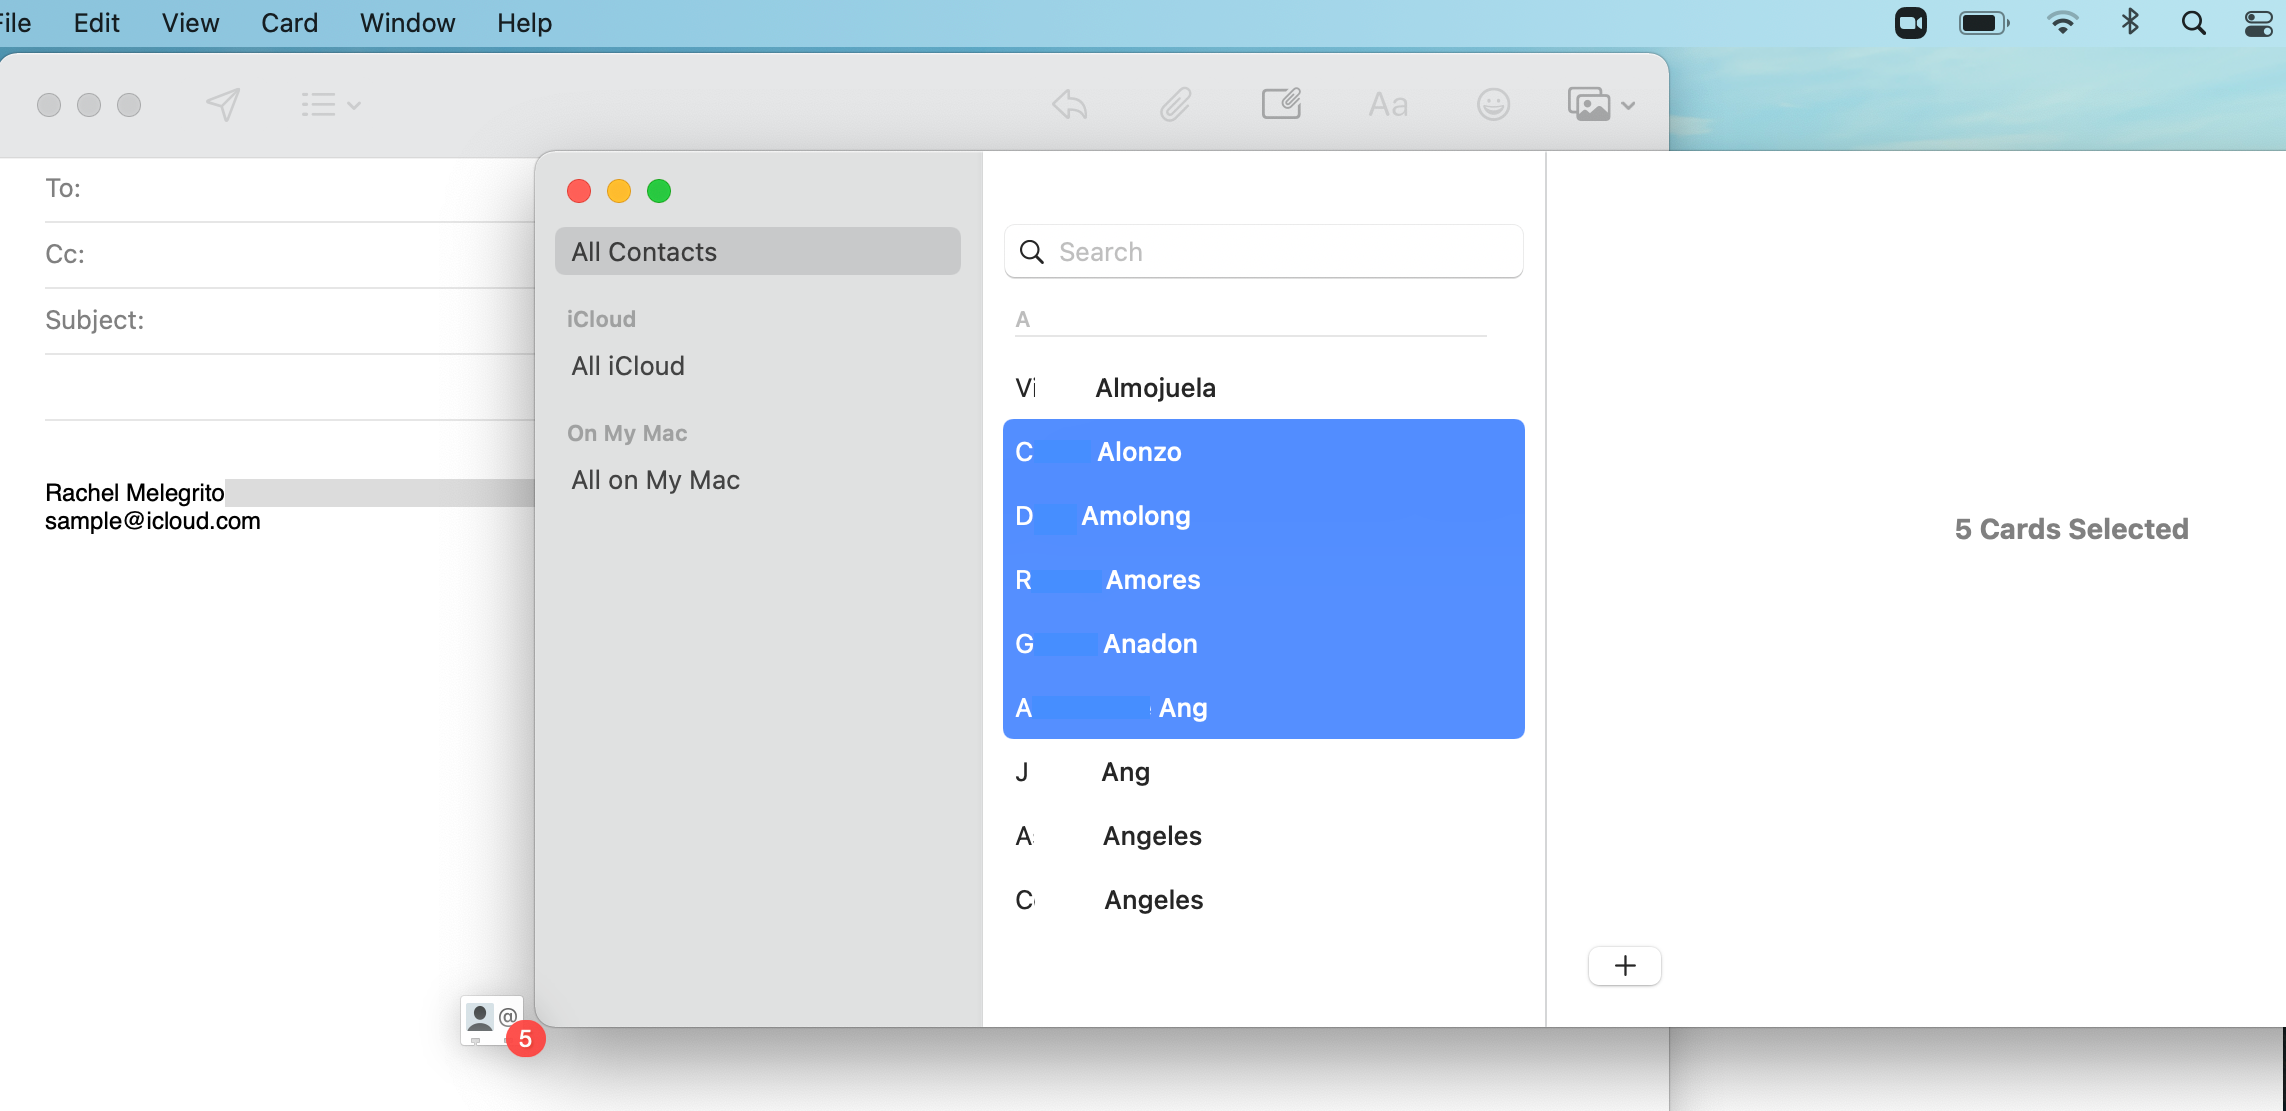Open the Card menu

(x=289, y=23)
